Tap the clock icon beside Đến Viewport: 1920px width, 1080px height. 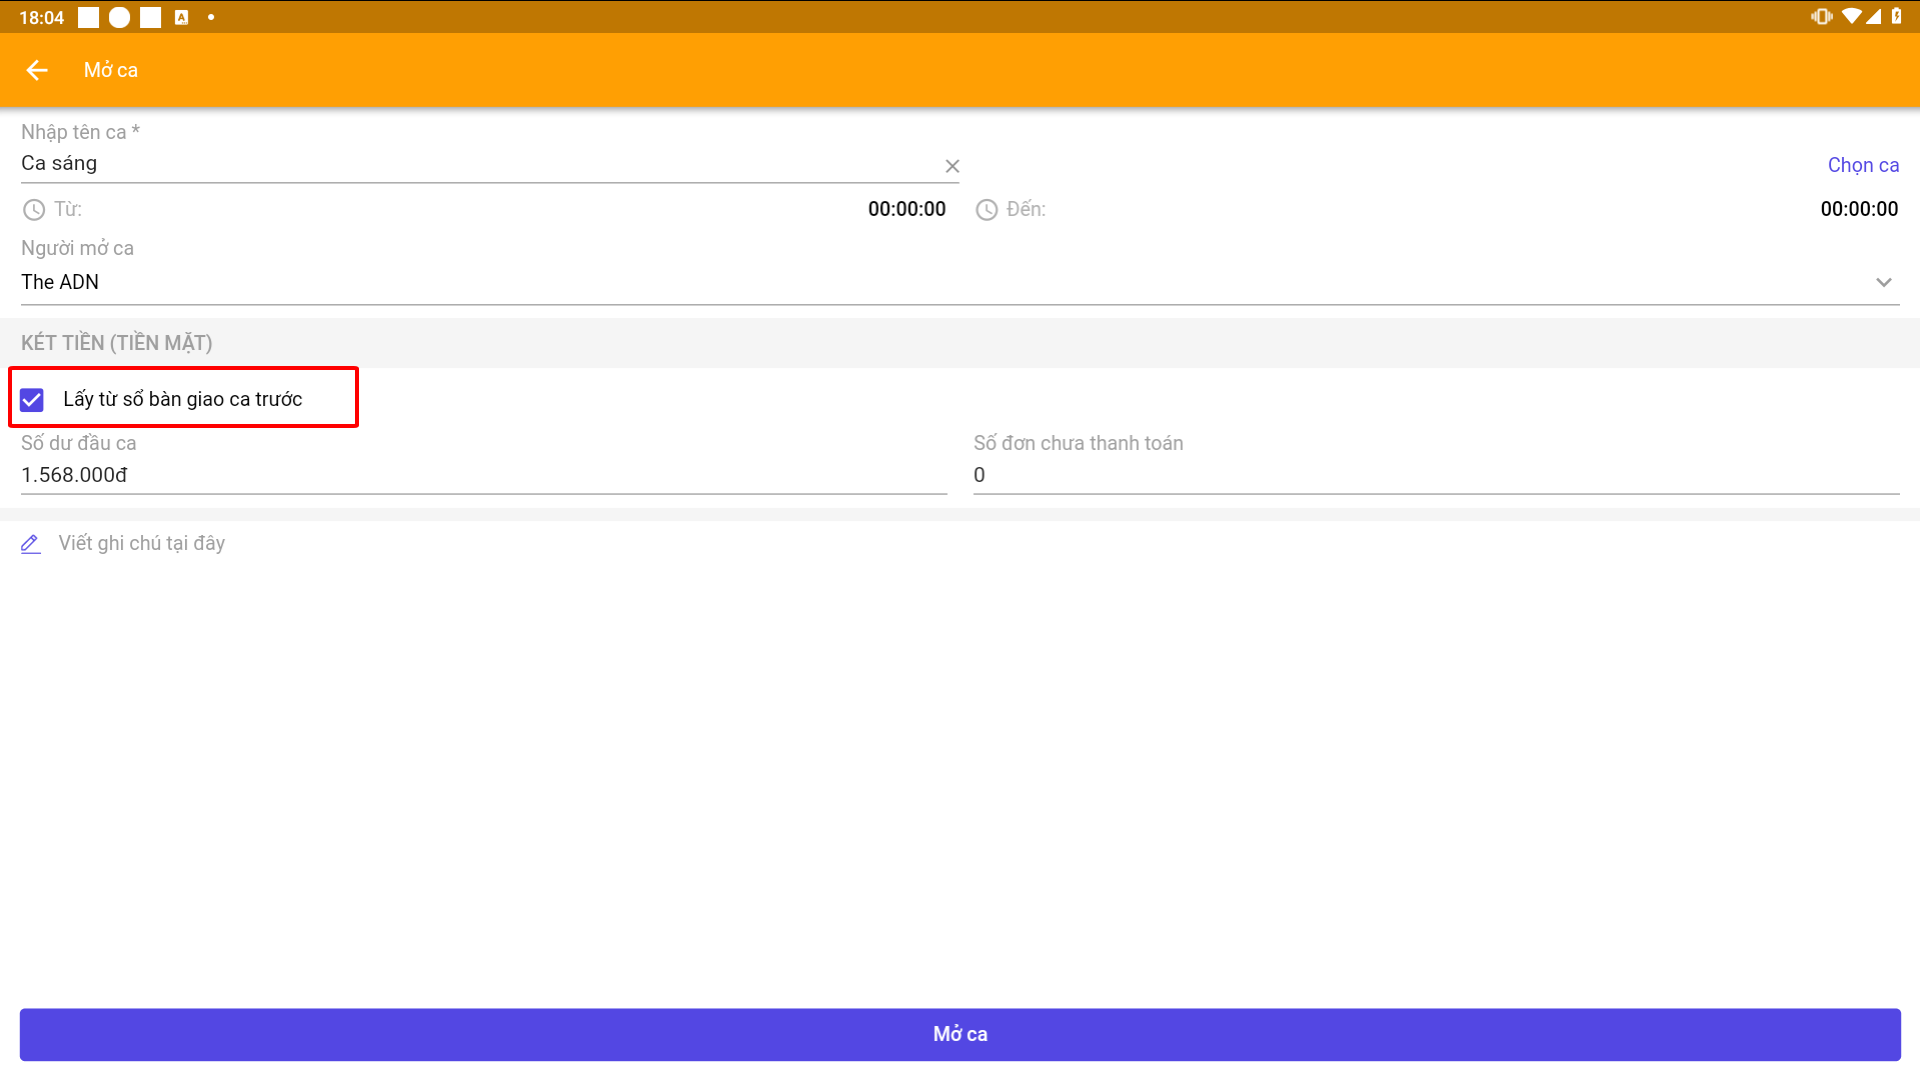[987, 210]
